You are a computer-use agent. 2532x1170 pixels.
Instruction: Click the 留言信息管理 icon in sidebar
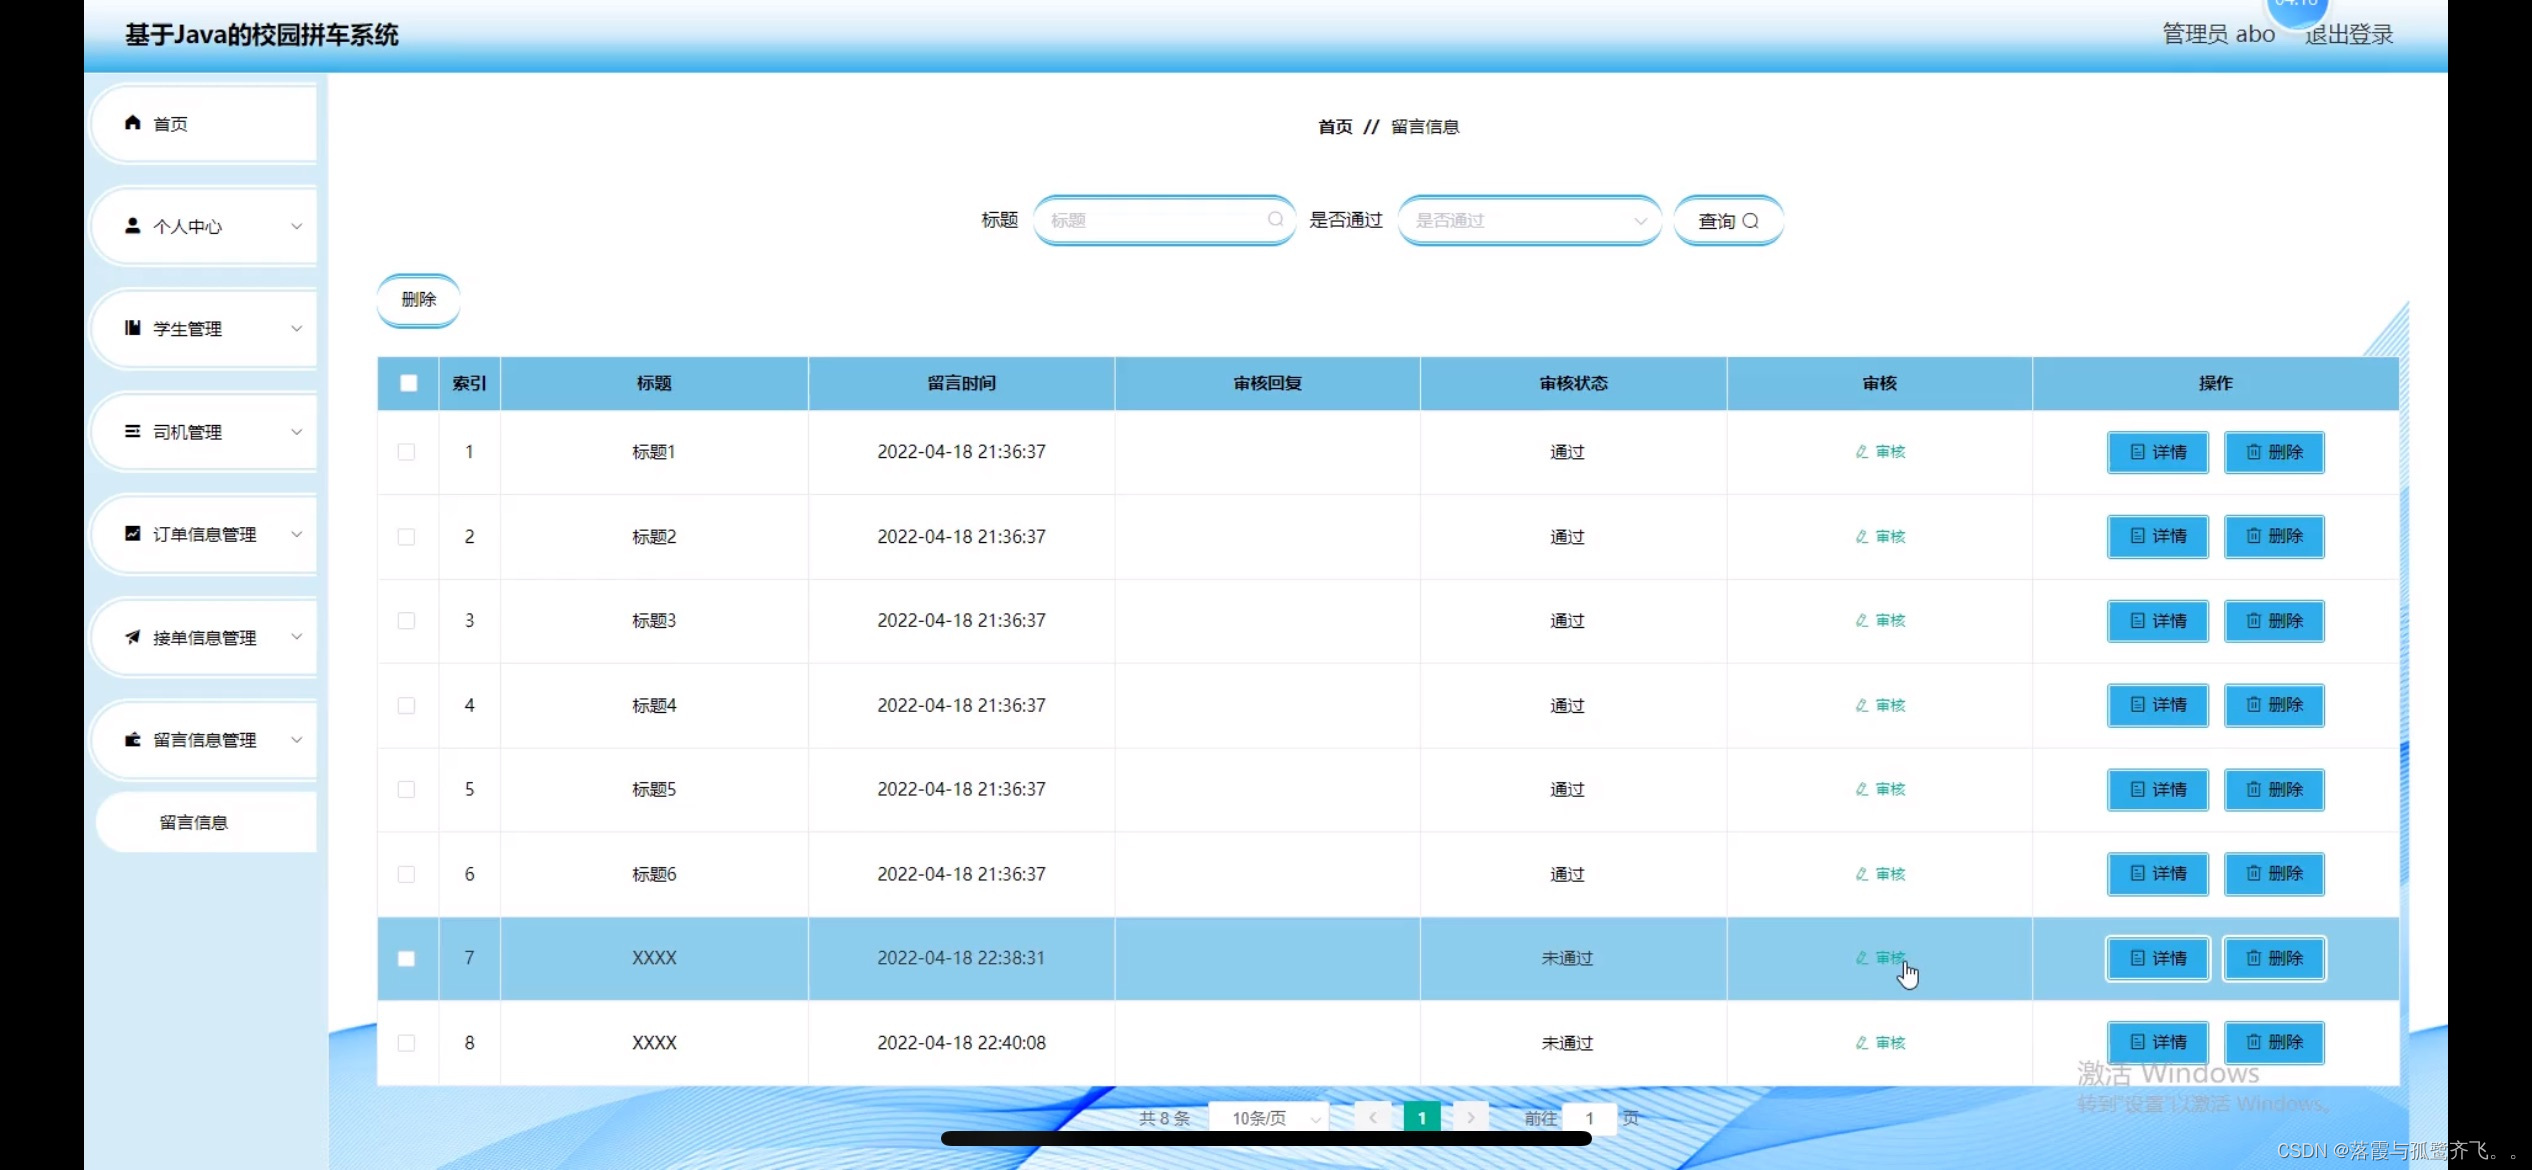point(132,740)
